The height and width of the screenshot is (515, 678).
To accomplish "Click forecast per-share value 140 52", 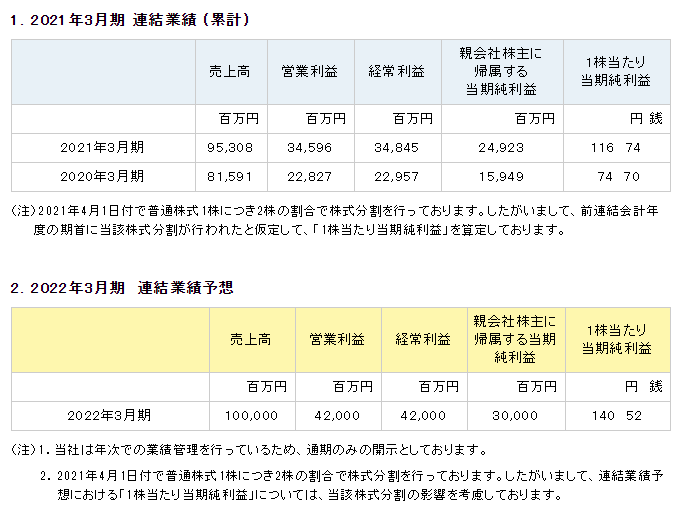I will tap(617, 416).
